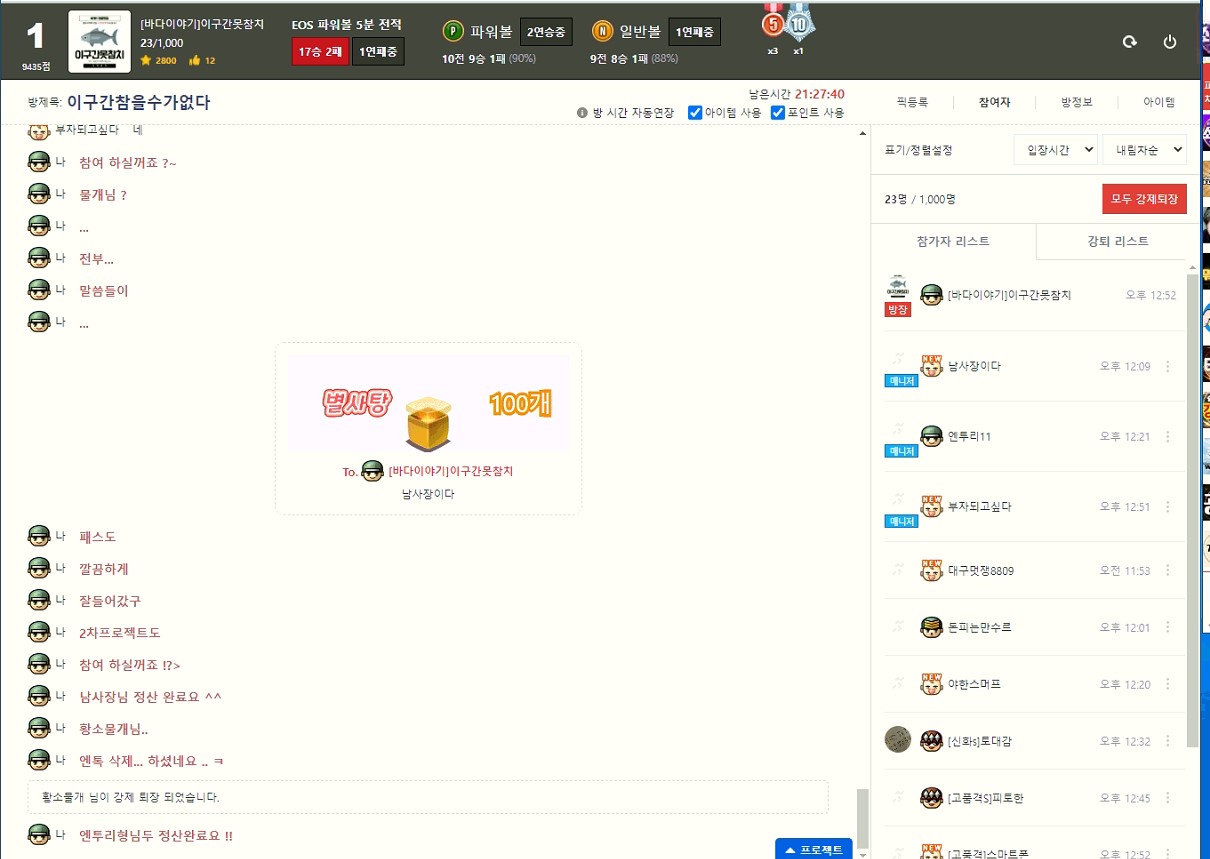This screenshot has height=859, width=1210.
Task: Open the 내림차순 order dropdown
Action: [1144, 149]
